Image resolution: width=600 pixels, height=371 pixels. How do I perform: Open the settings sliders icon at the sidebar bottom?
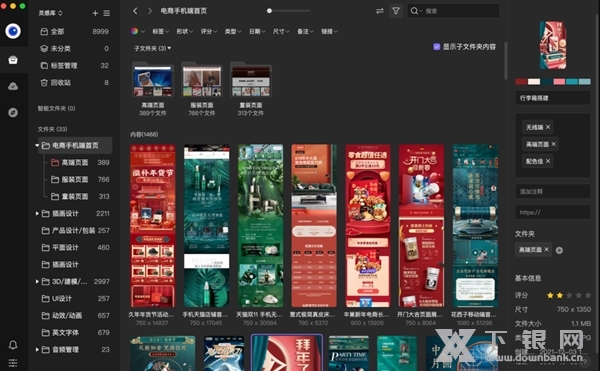tap(13, 362)
